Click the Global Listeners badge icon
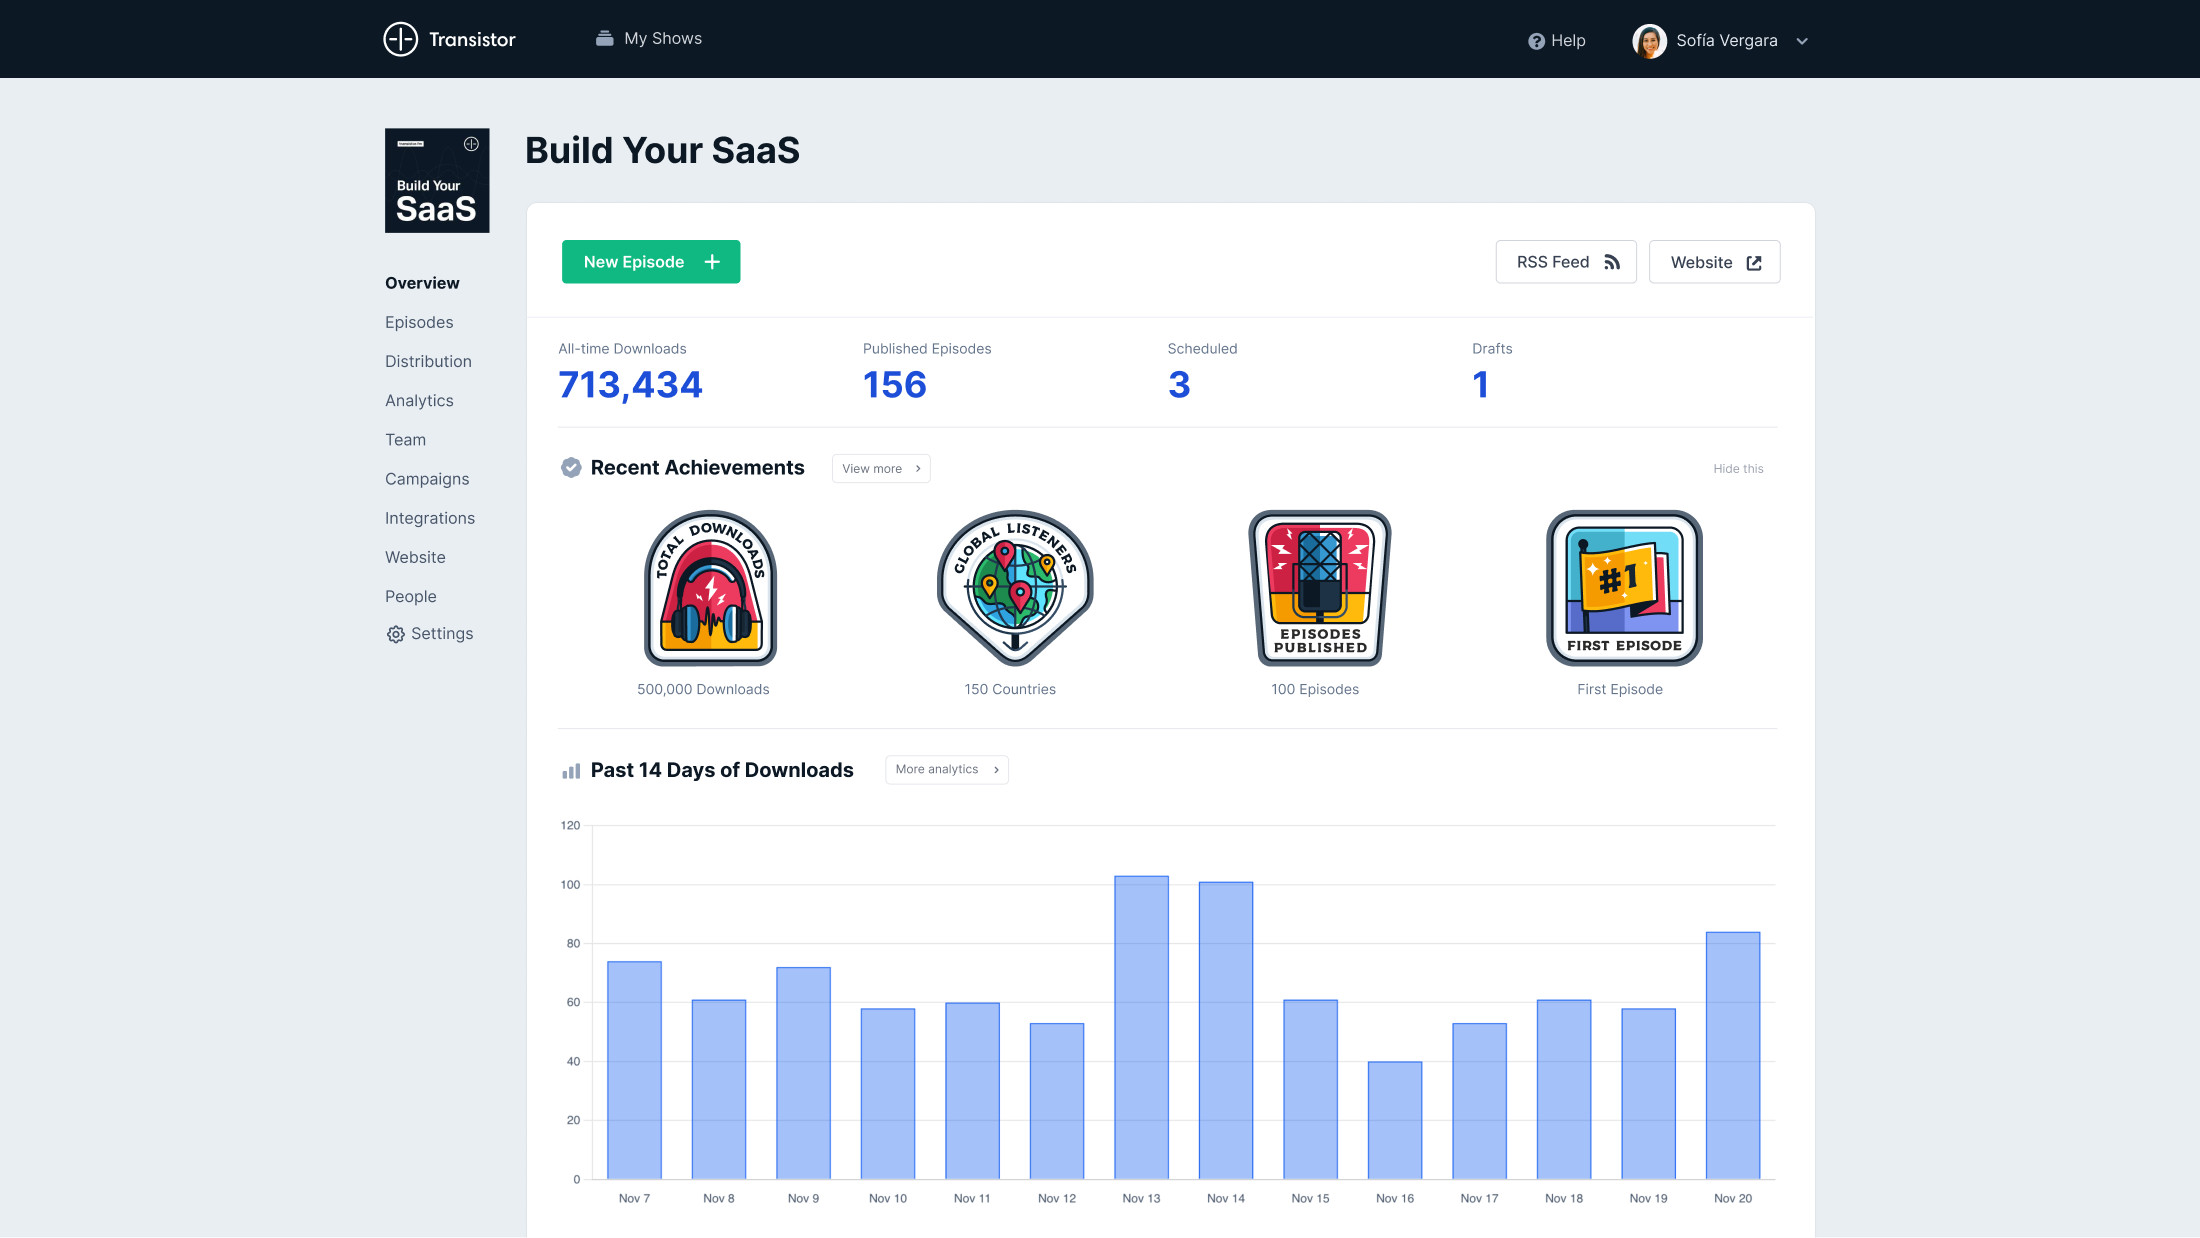The height and width of the screenshot is (1238, 2200). coord(1014,588)
